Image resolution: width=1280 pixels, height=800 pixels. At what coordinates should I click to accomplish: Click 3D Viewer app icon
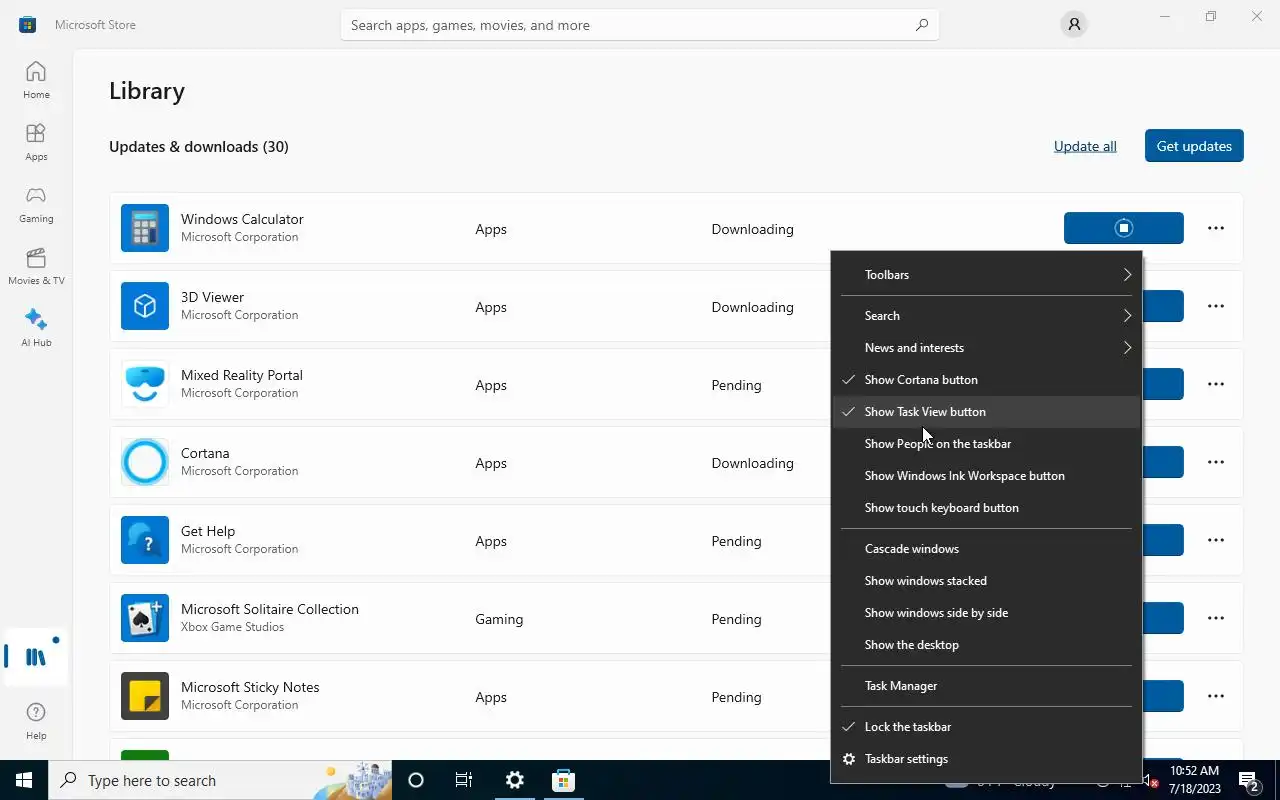pyautogui.click(x=145, y=306)
